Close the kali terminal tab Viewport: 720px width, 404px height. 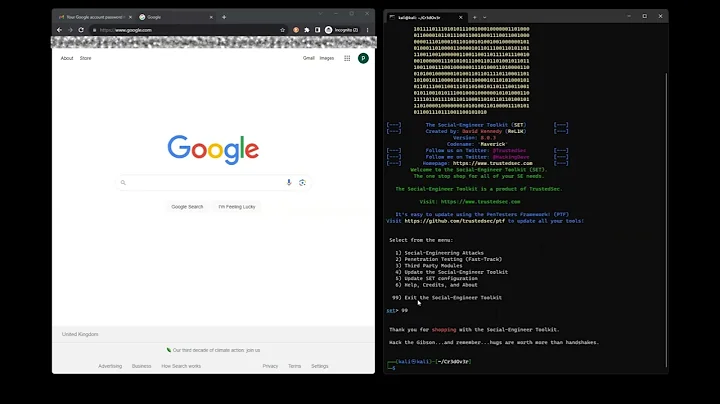pyautogui.click(x=461, y=17)
